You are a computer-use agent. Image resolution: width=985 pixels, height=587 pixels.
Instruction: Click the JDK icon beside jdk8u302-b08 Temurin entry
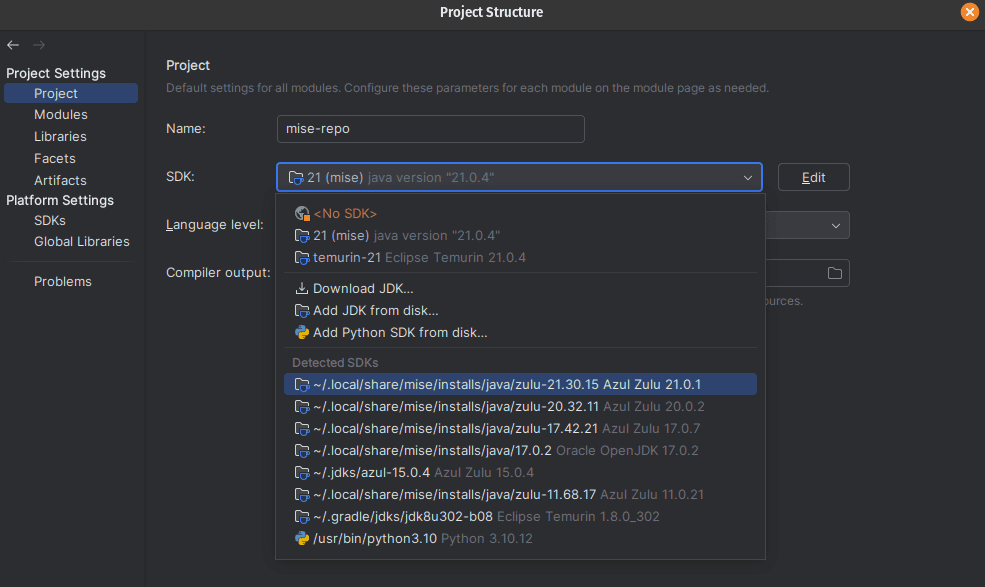pos(302,516)
